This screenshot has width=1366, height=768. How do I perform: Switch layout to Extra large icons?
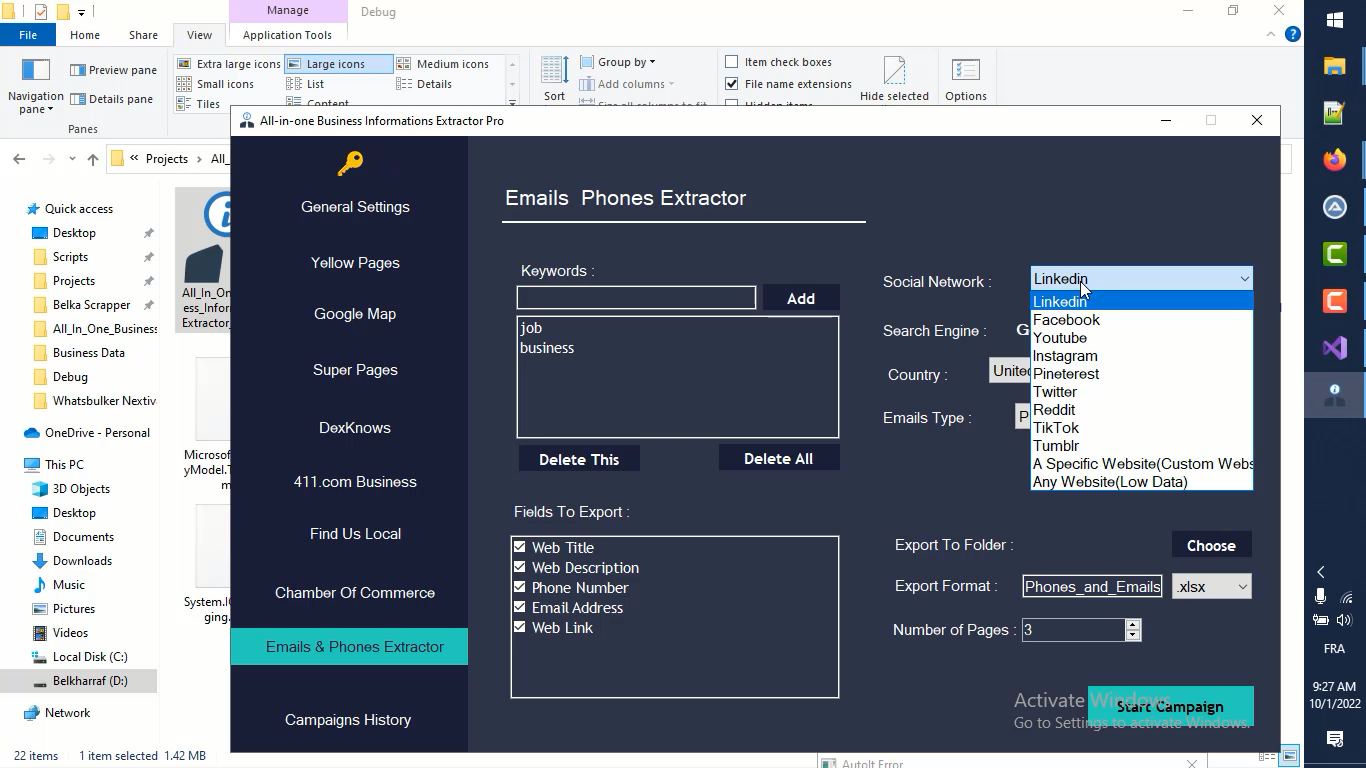click(228, 64)
